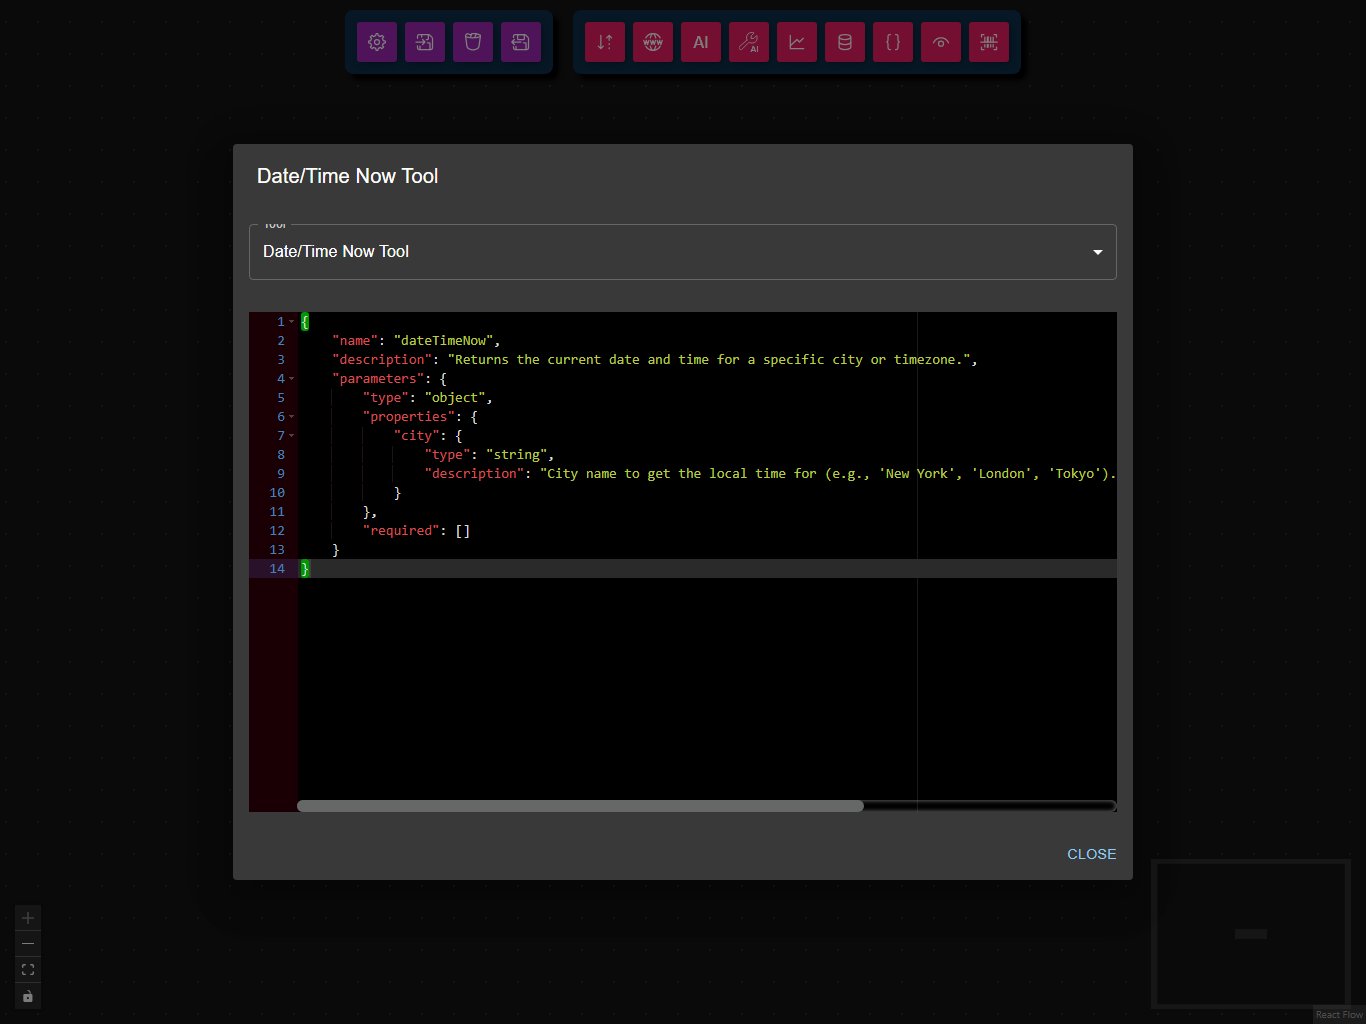Viewport: 1366px width, 1024px height.
Task: Click the database cylinder node icon
Action: (845, 42)
